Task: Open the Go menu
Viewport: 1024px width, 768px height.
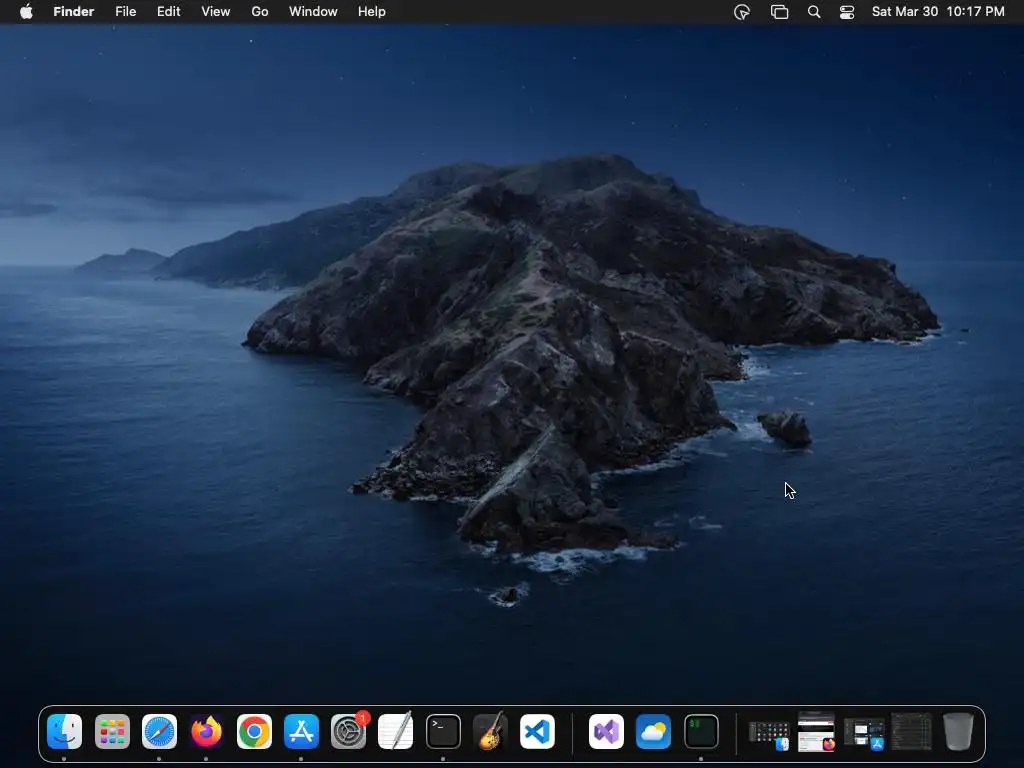Action: (x=260, y=12)
